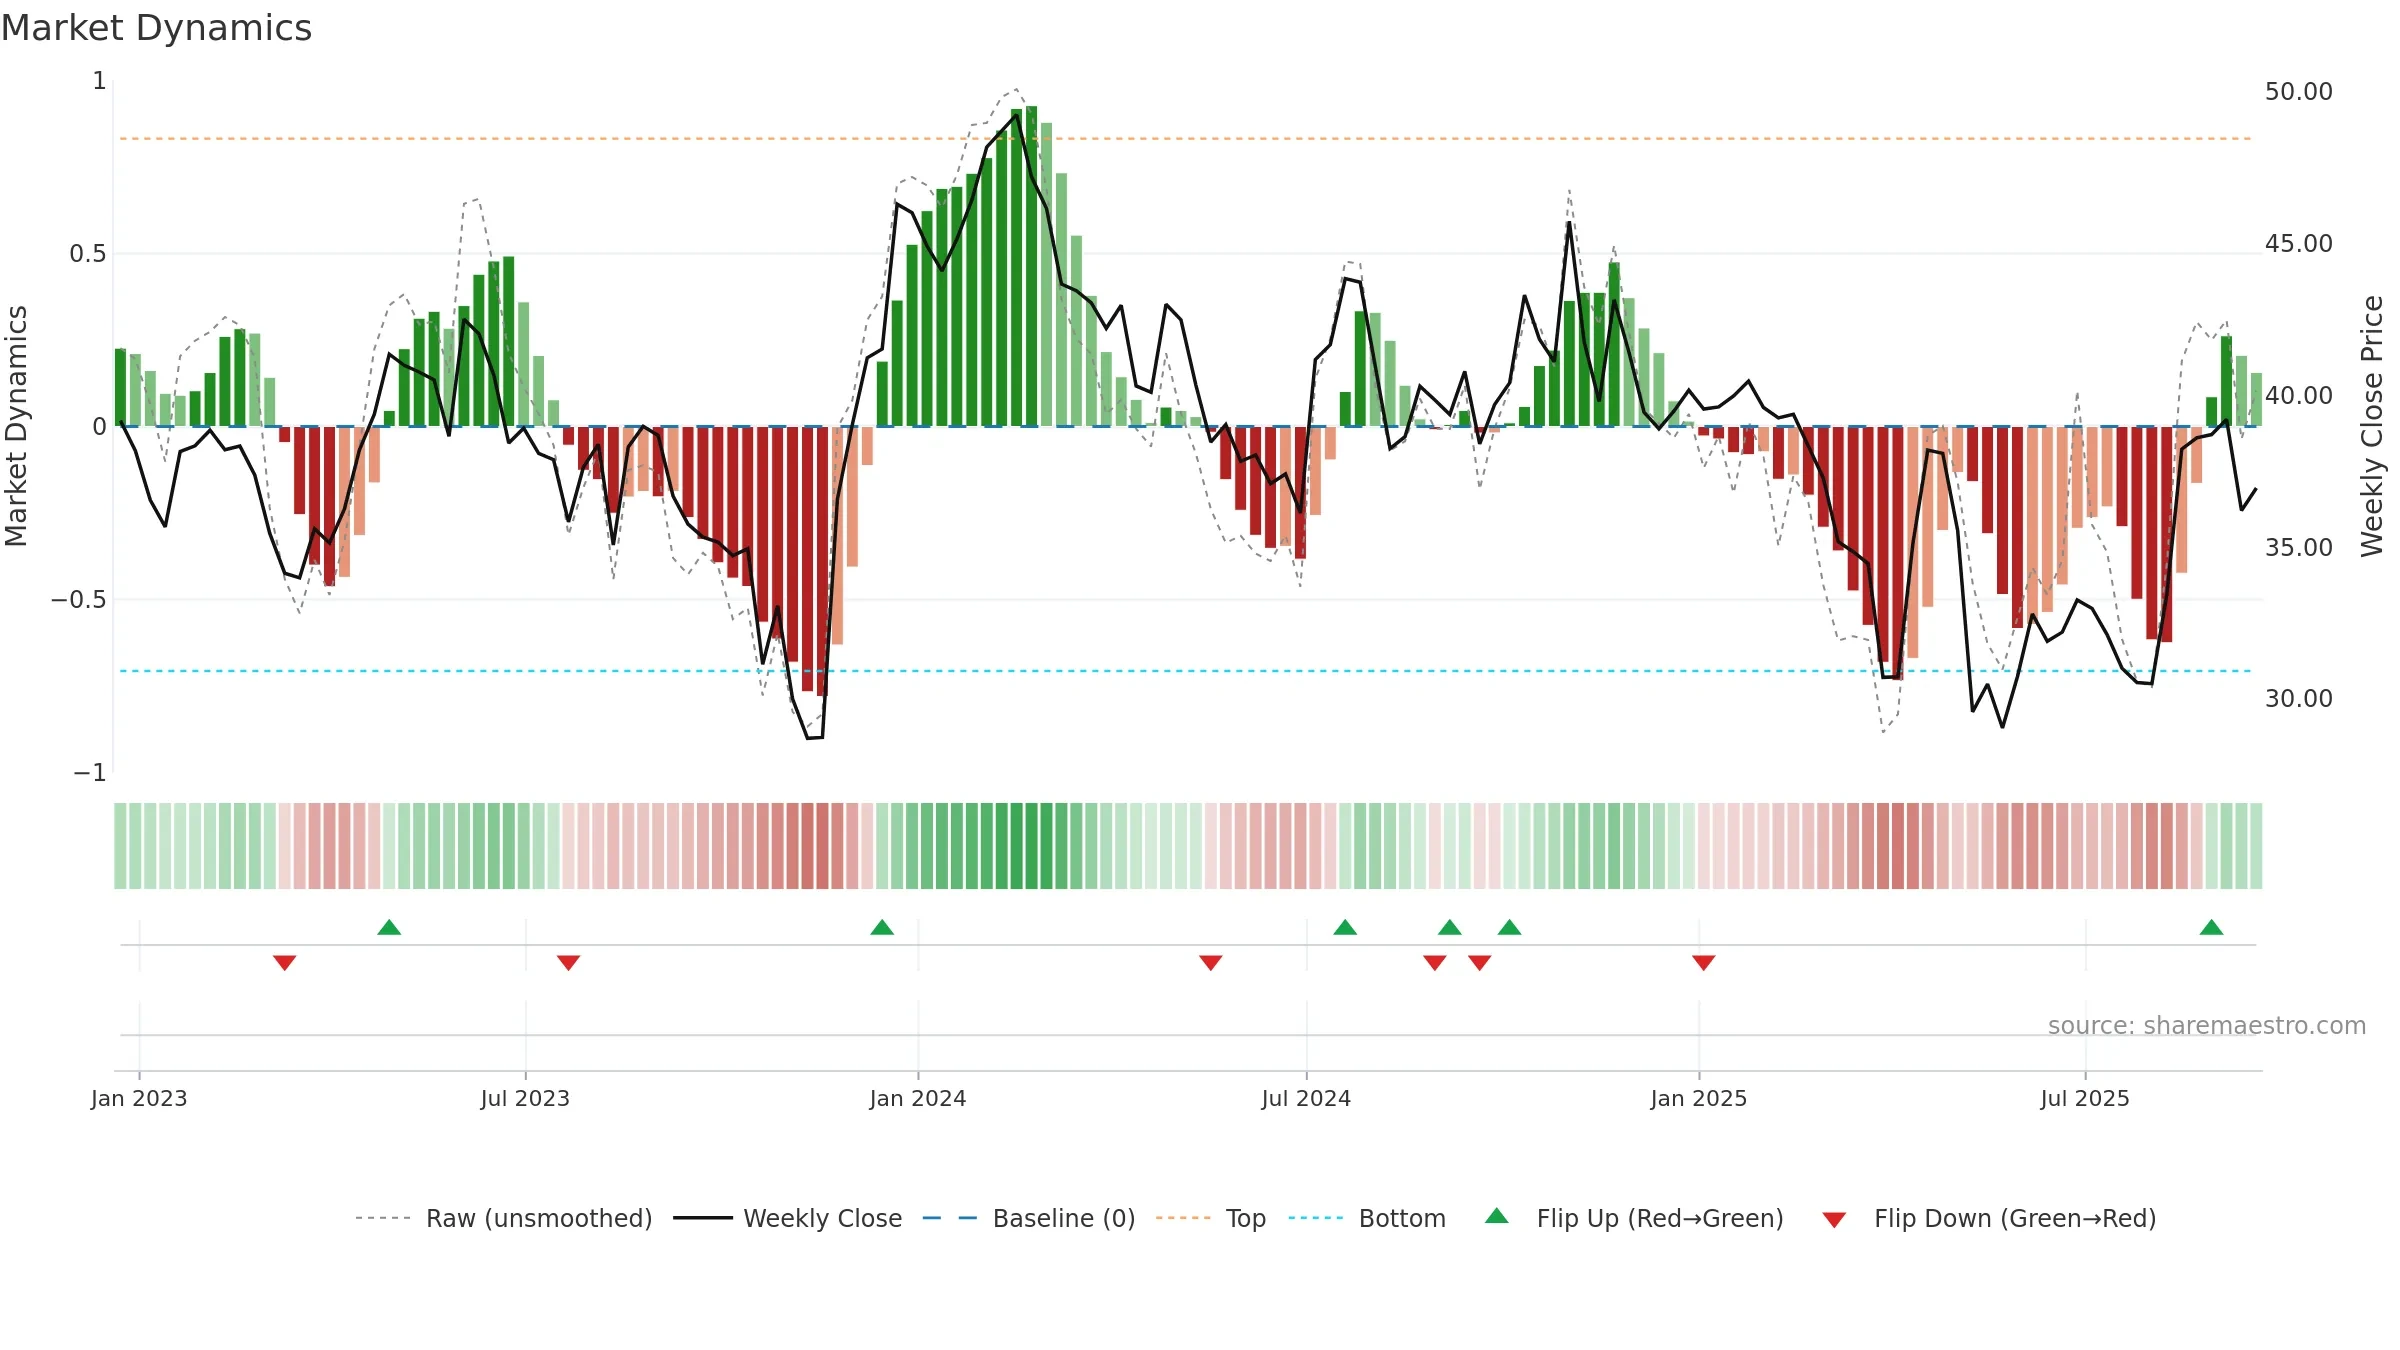Click the source: sharemaestro.com text

click(2207, 1025)
